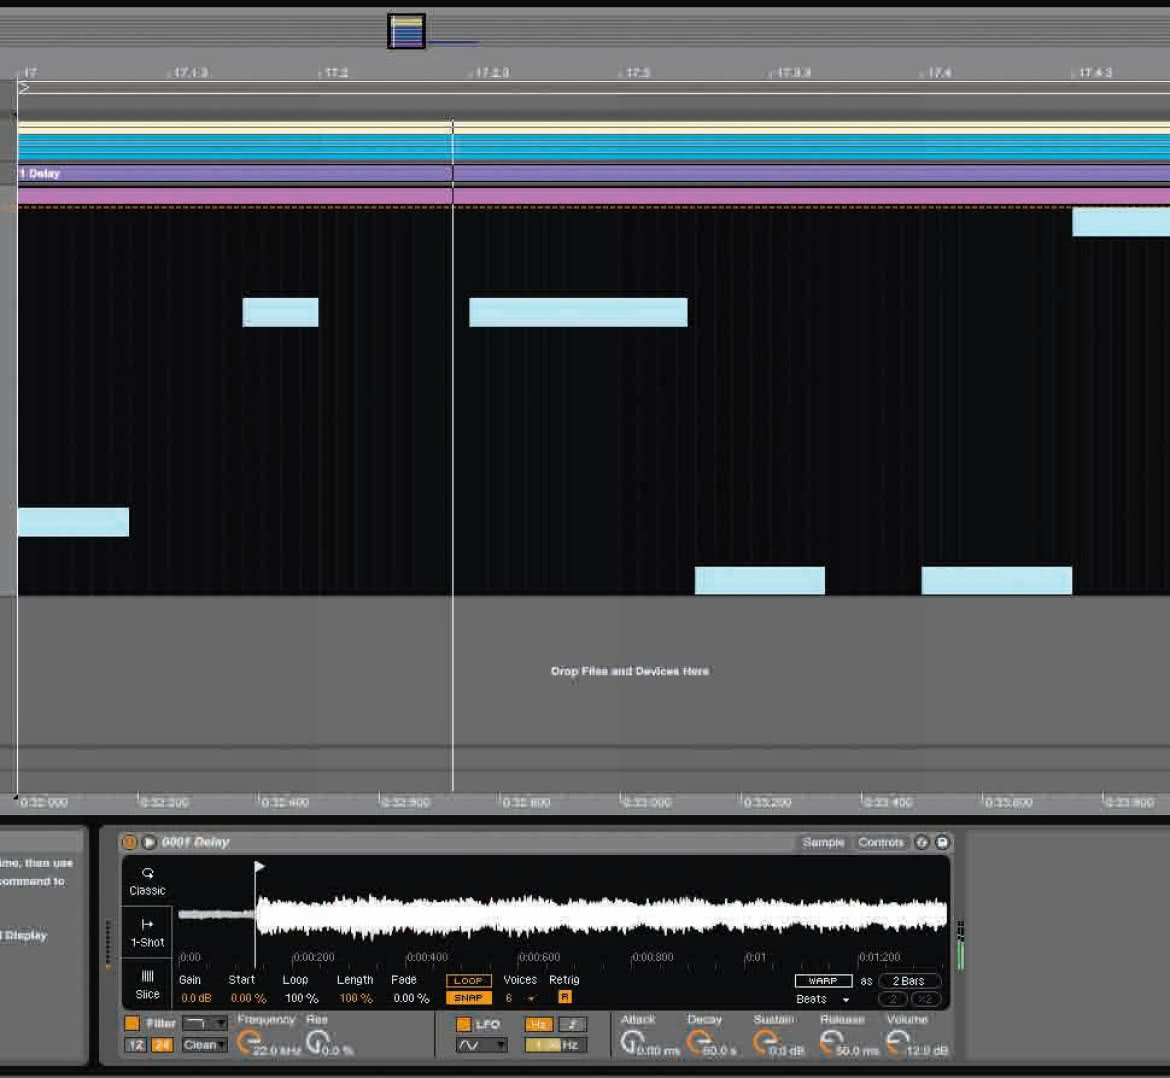Click the halve length :2 button
Viewport: 1170px width, 1078px height.
pos(893,999)
